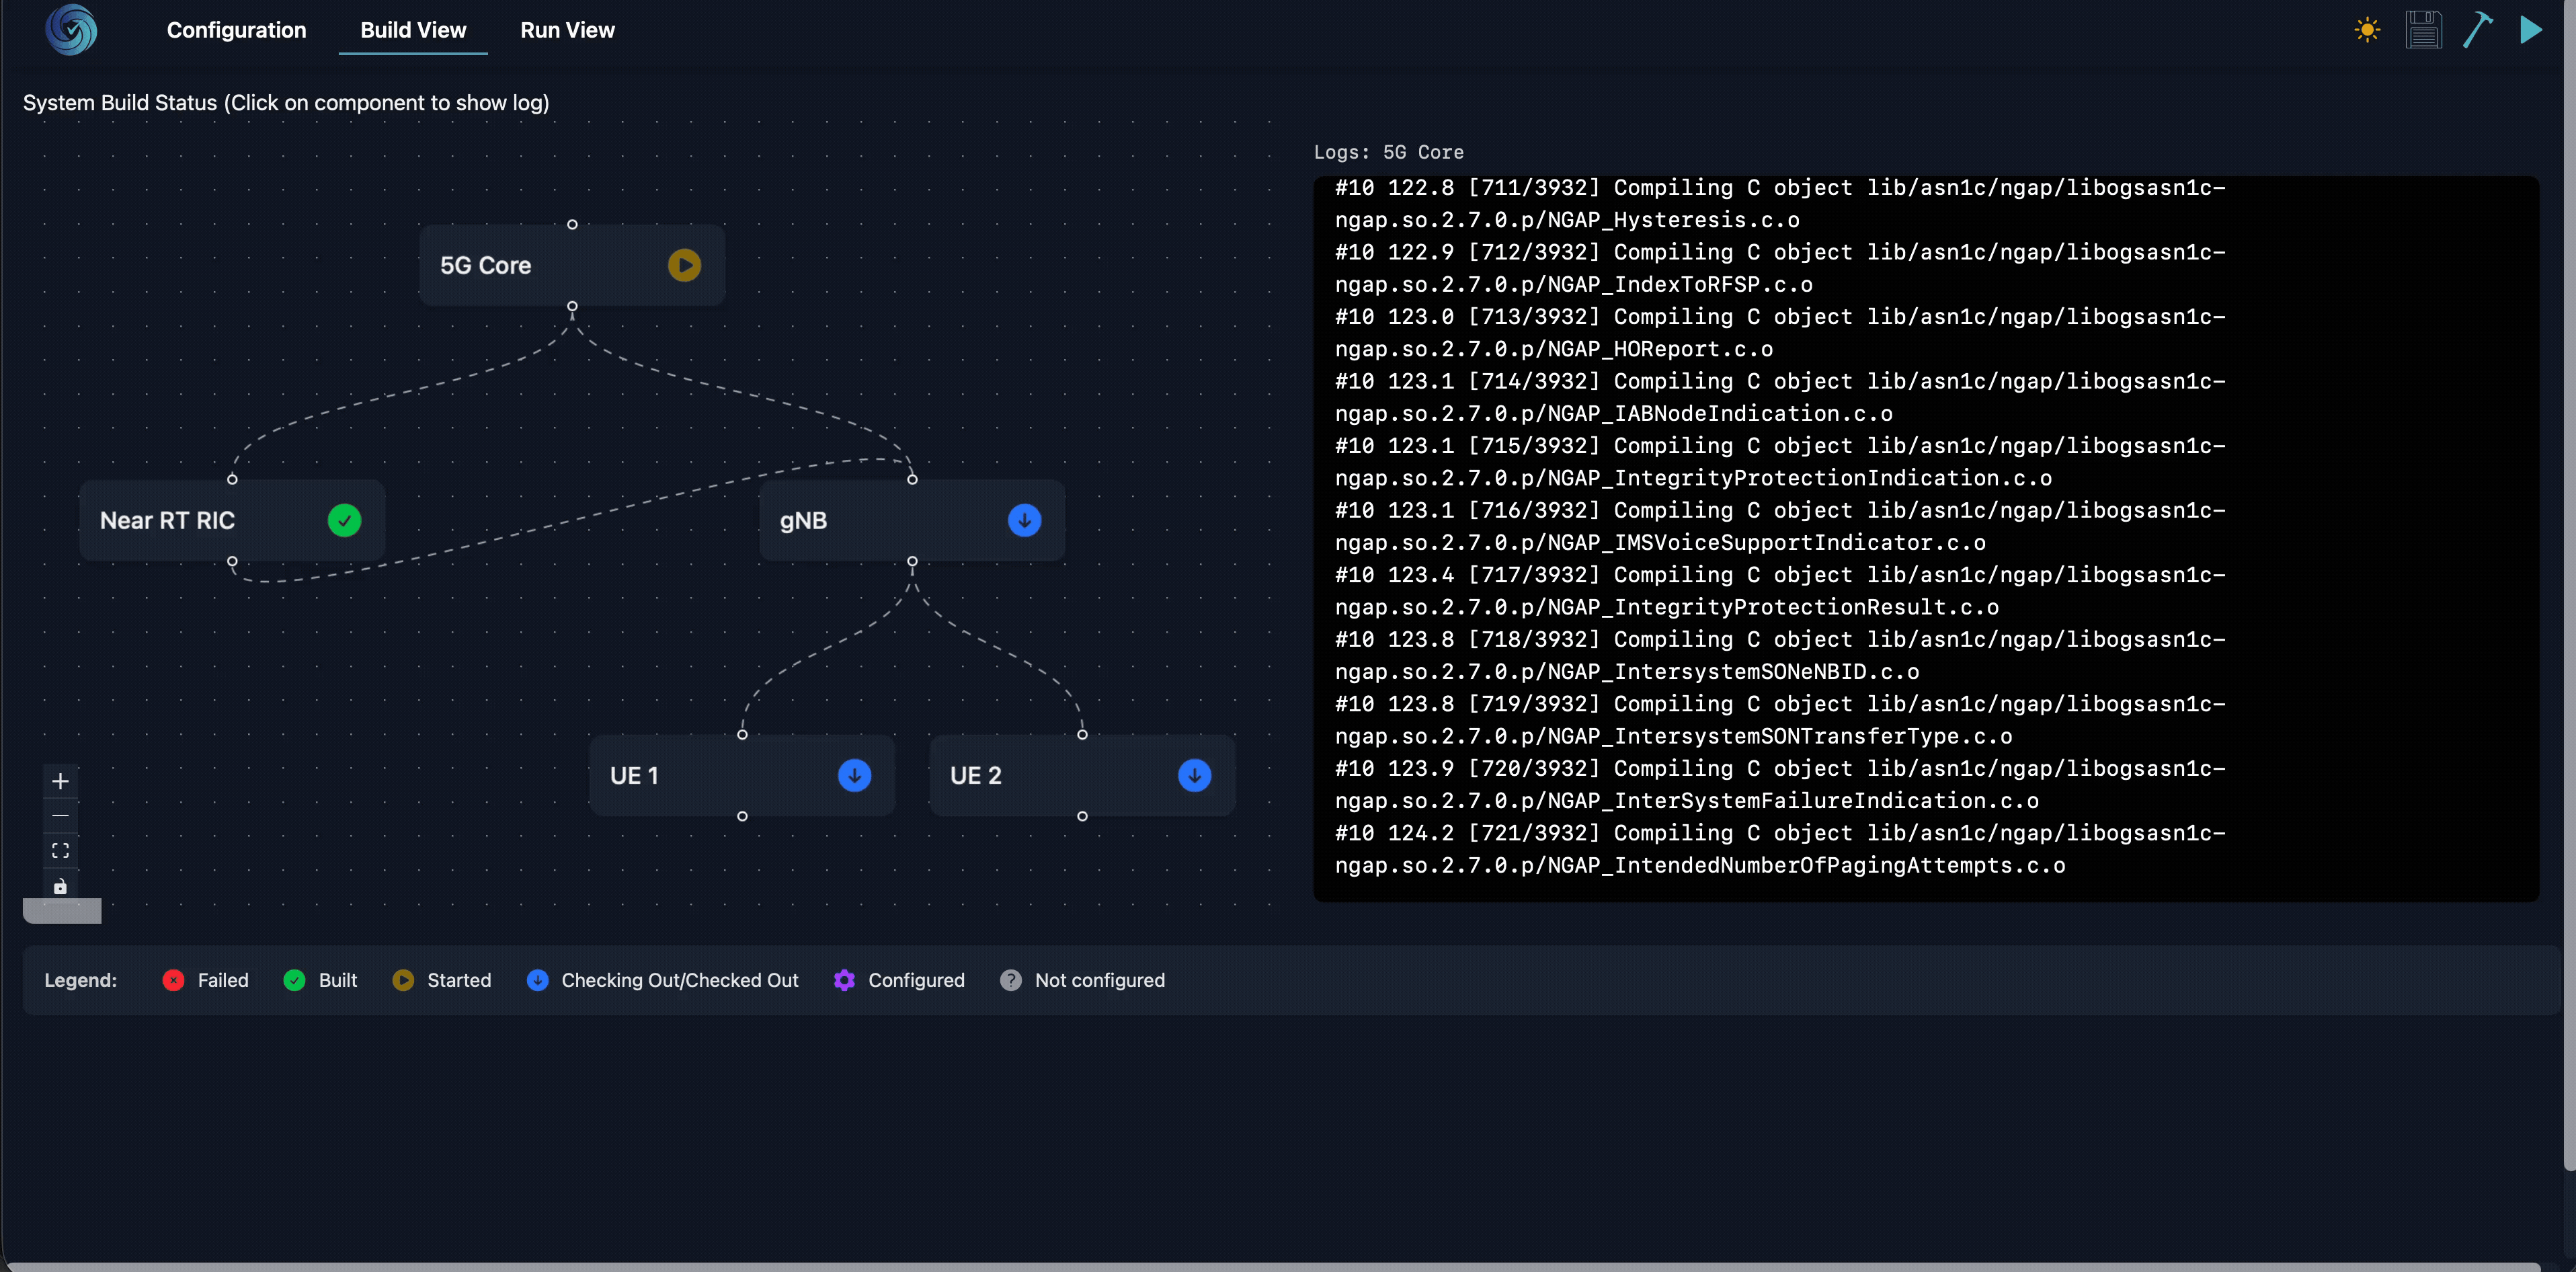
Task: Click the save floppy disk icon
Action: (x=2423, y=30)
